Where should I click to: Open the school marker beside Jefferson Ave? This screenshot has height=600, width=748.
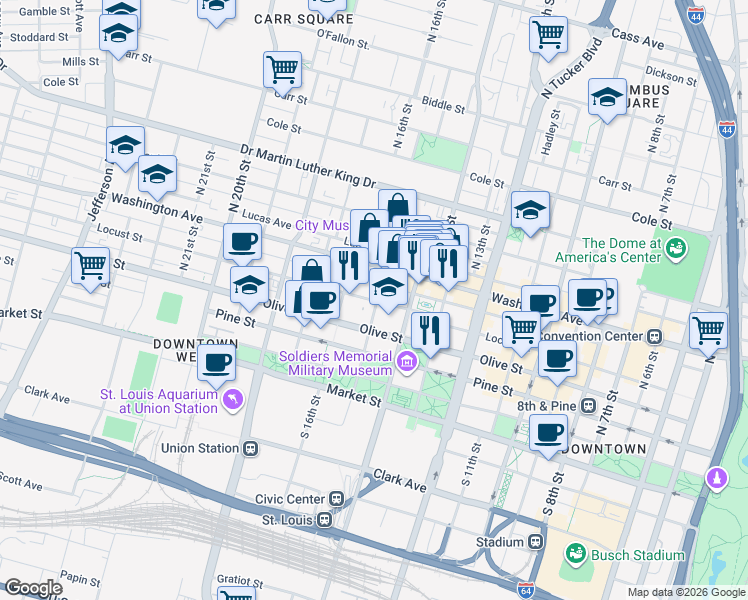125,147
